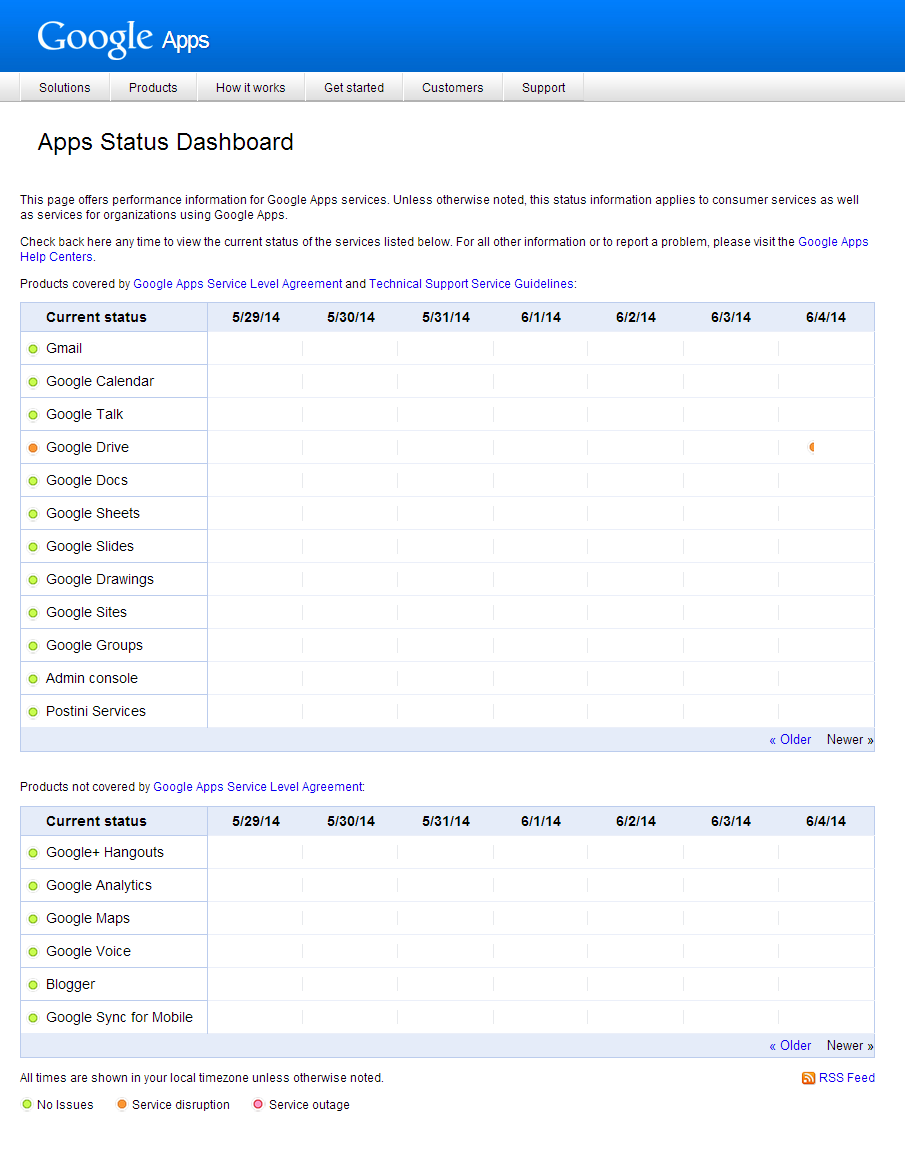Click Older link in the second status table

(x=790, y=1046)
